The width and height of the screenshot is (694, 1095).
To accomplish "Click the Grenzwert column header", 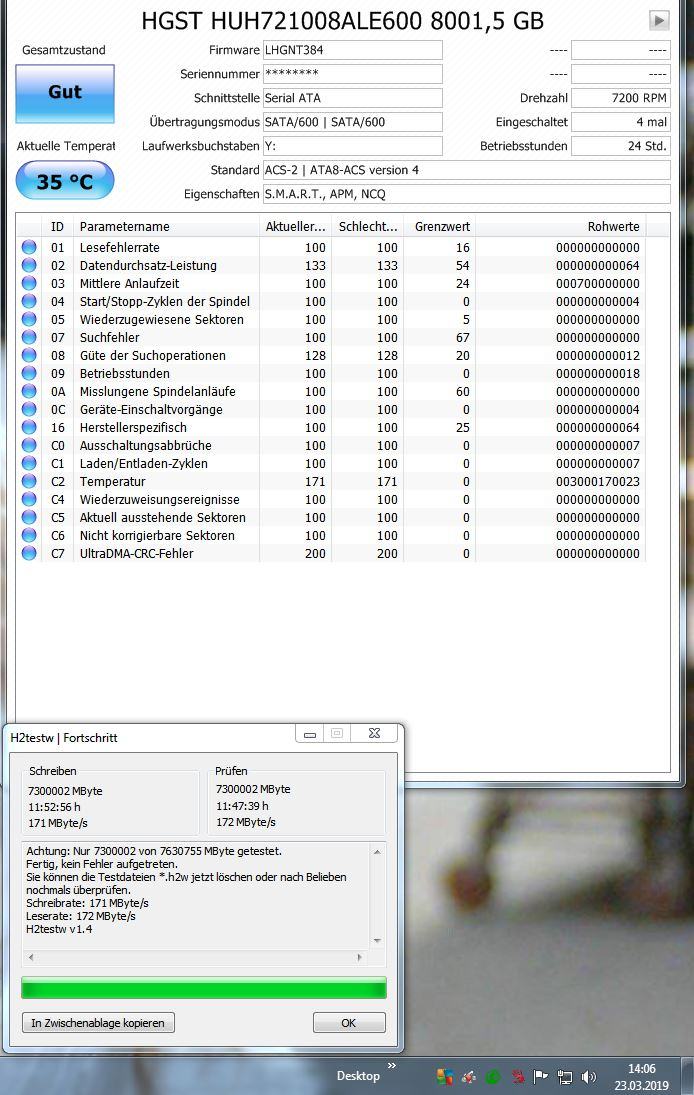I will pos(439,226).
